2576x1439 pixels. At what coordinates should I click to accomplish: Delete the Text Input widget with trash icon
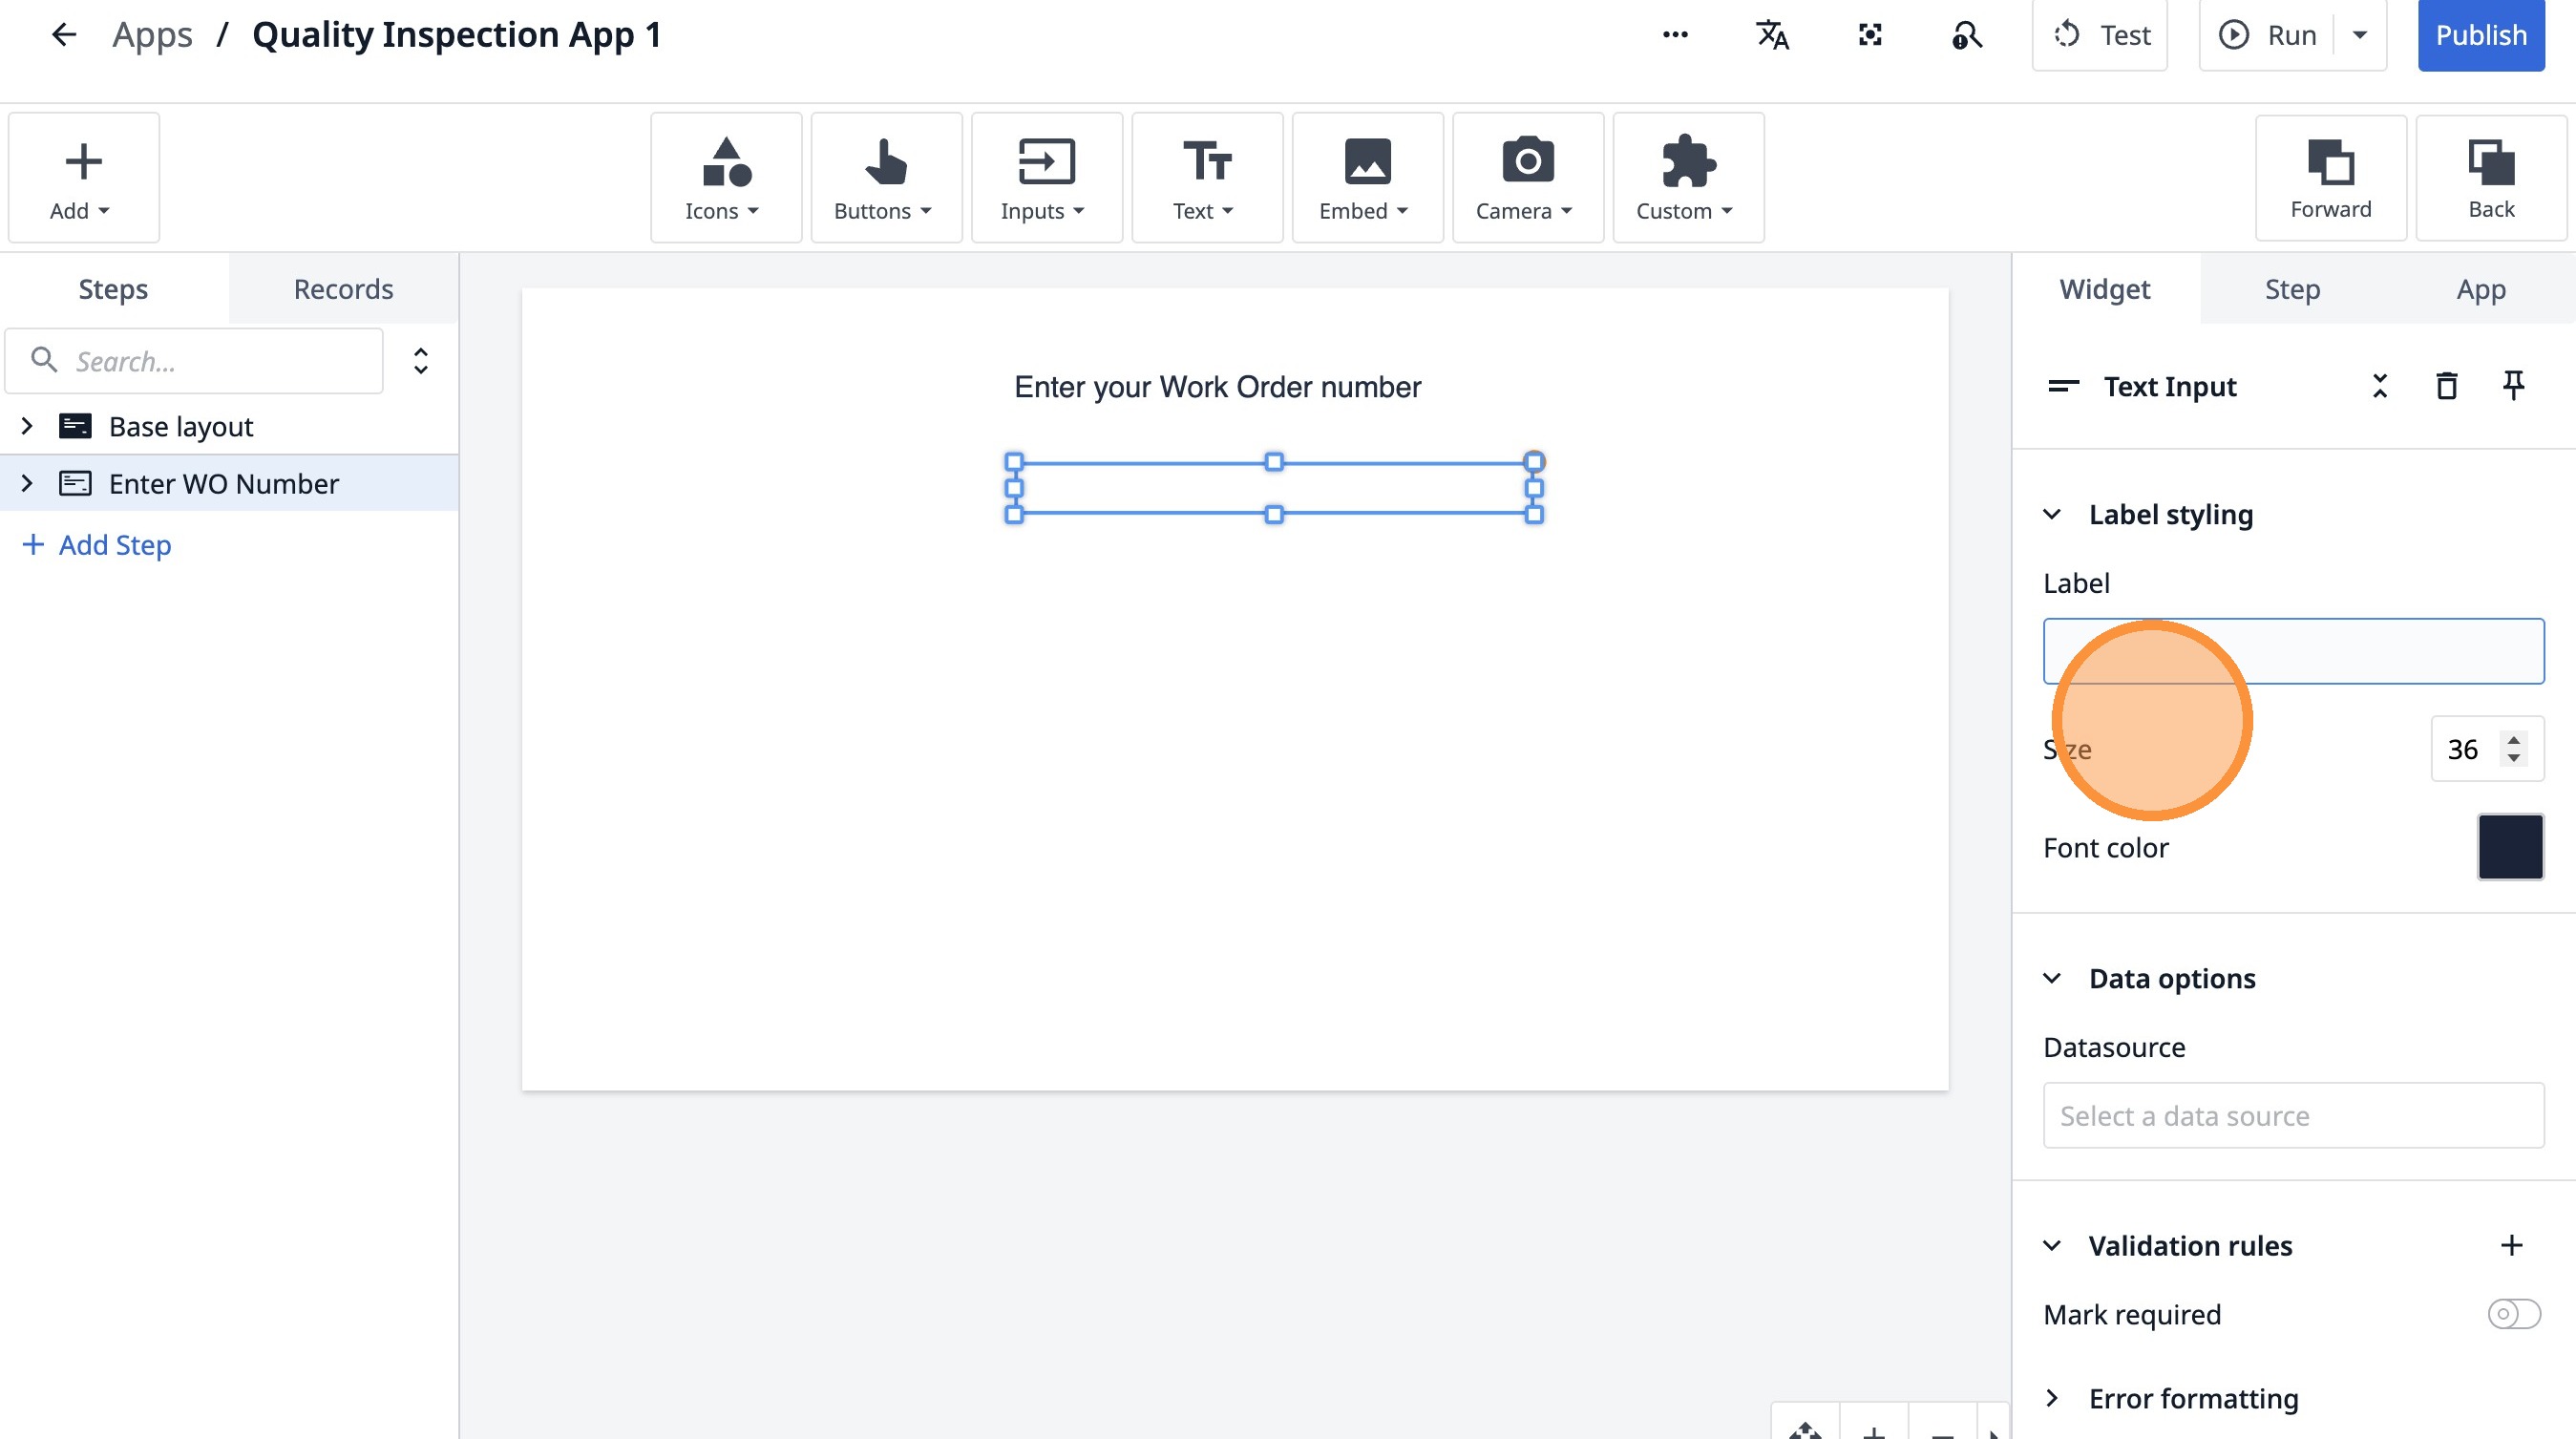pyautogui.click(x=2446, y=386)
